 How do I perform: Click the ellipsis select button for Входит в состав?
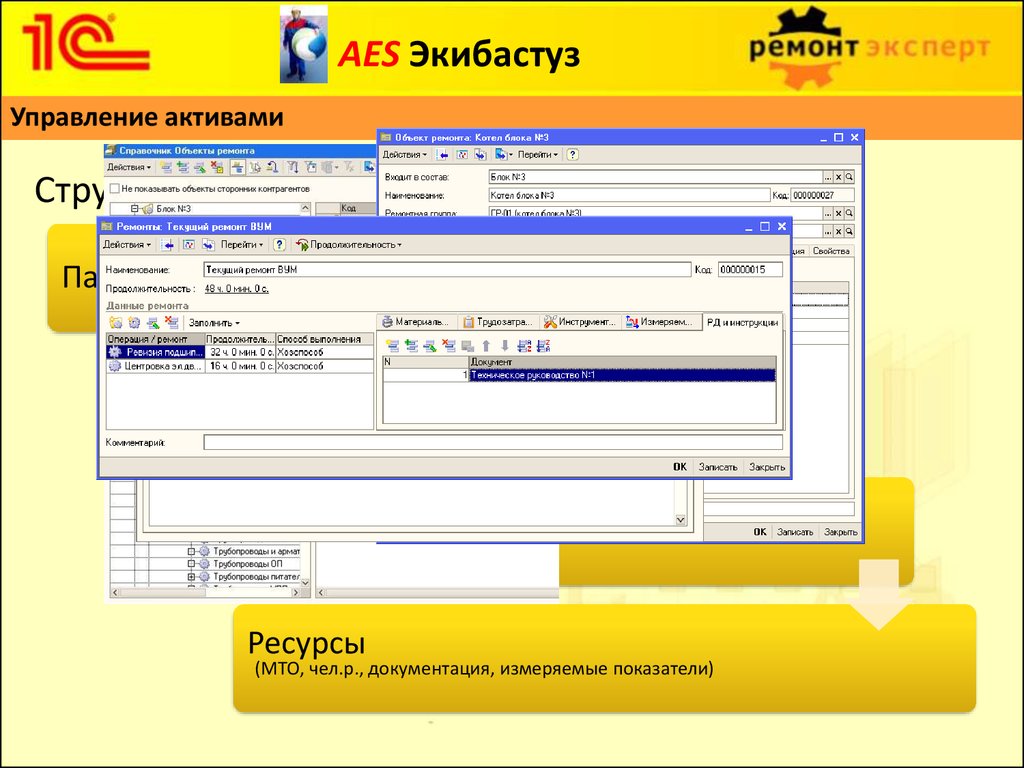click(828, 177)
